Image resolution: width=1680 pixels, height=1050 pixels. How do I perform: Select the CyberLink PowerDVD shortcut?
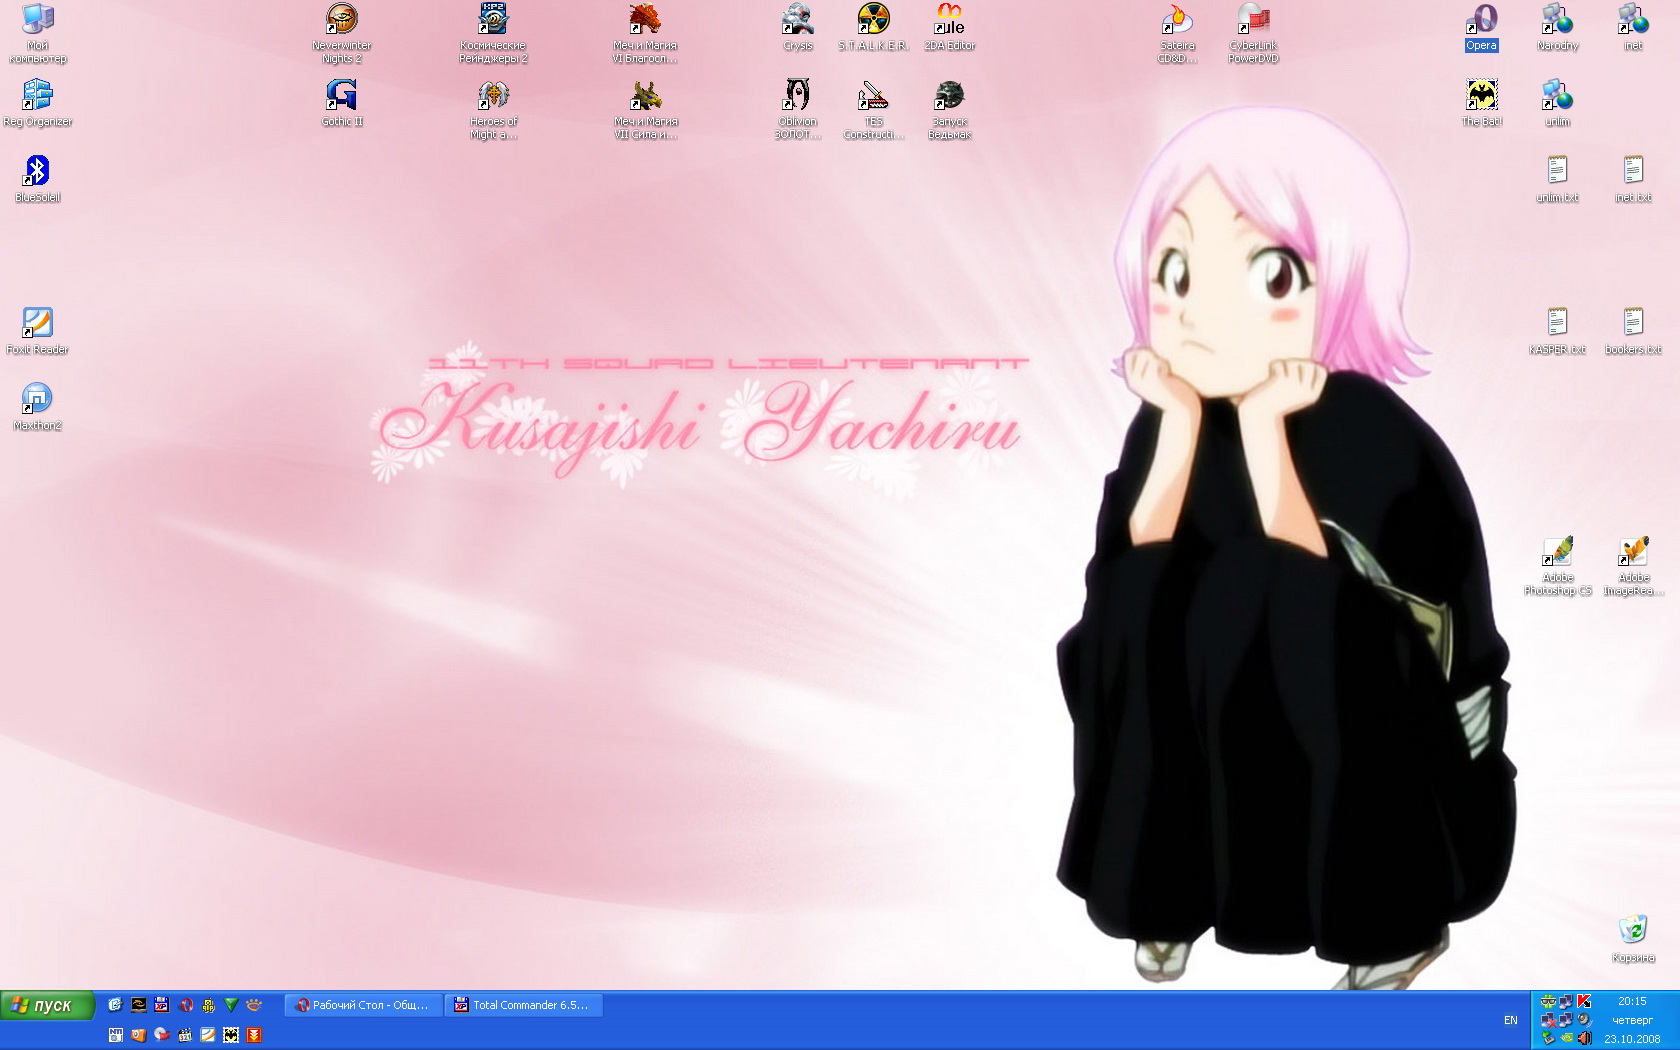tap(1254, 33)
